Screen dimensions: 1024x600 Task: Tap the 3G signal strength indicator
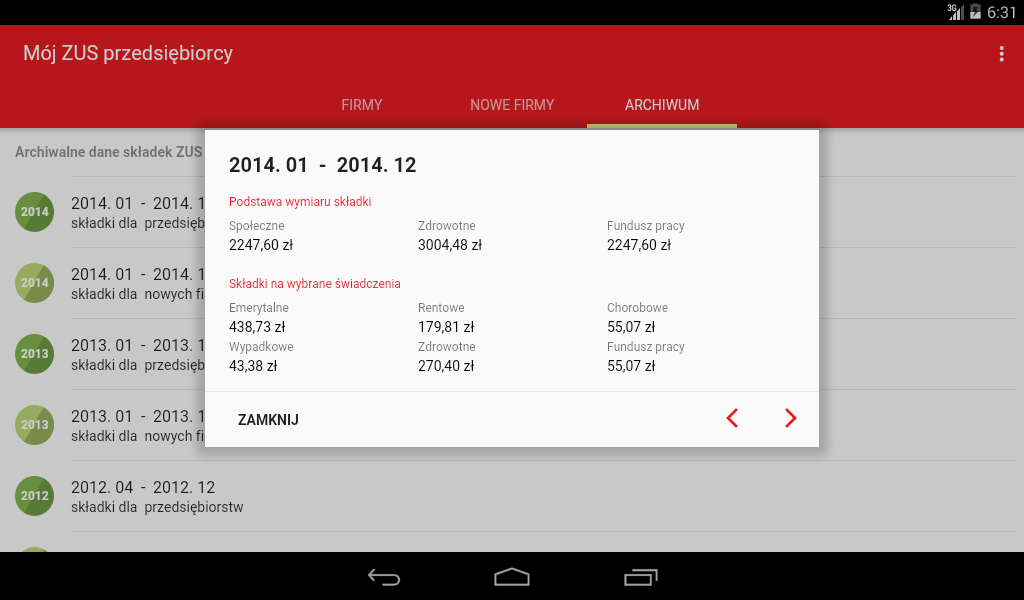click(x=955, y=12)
